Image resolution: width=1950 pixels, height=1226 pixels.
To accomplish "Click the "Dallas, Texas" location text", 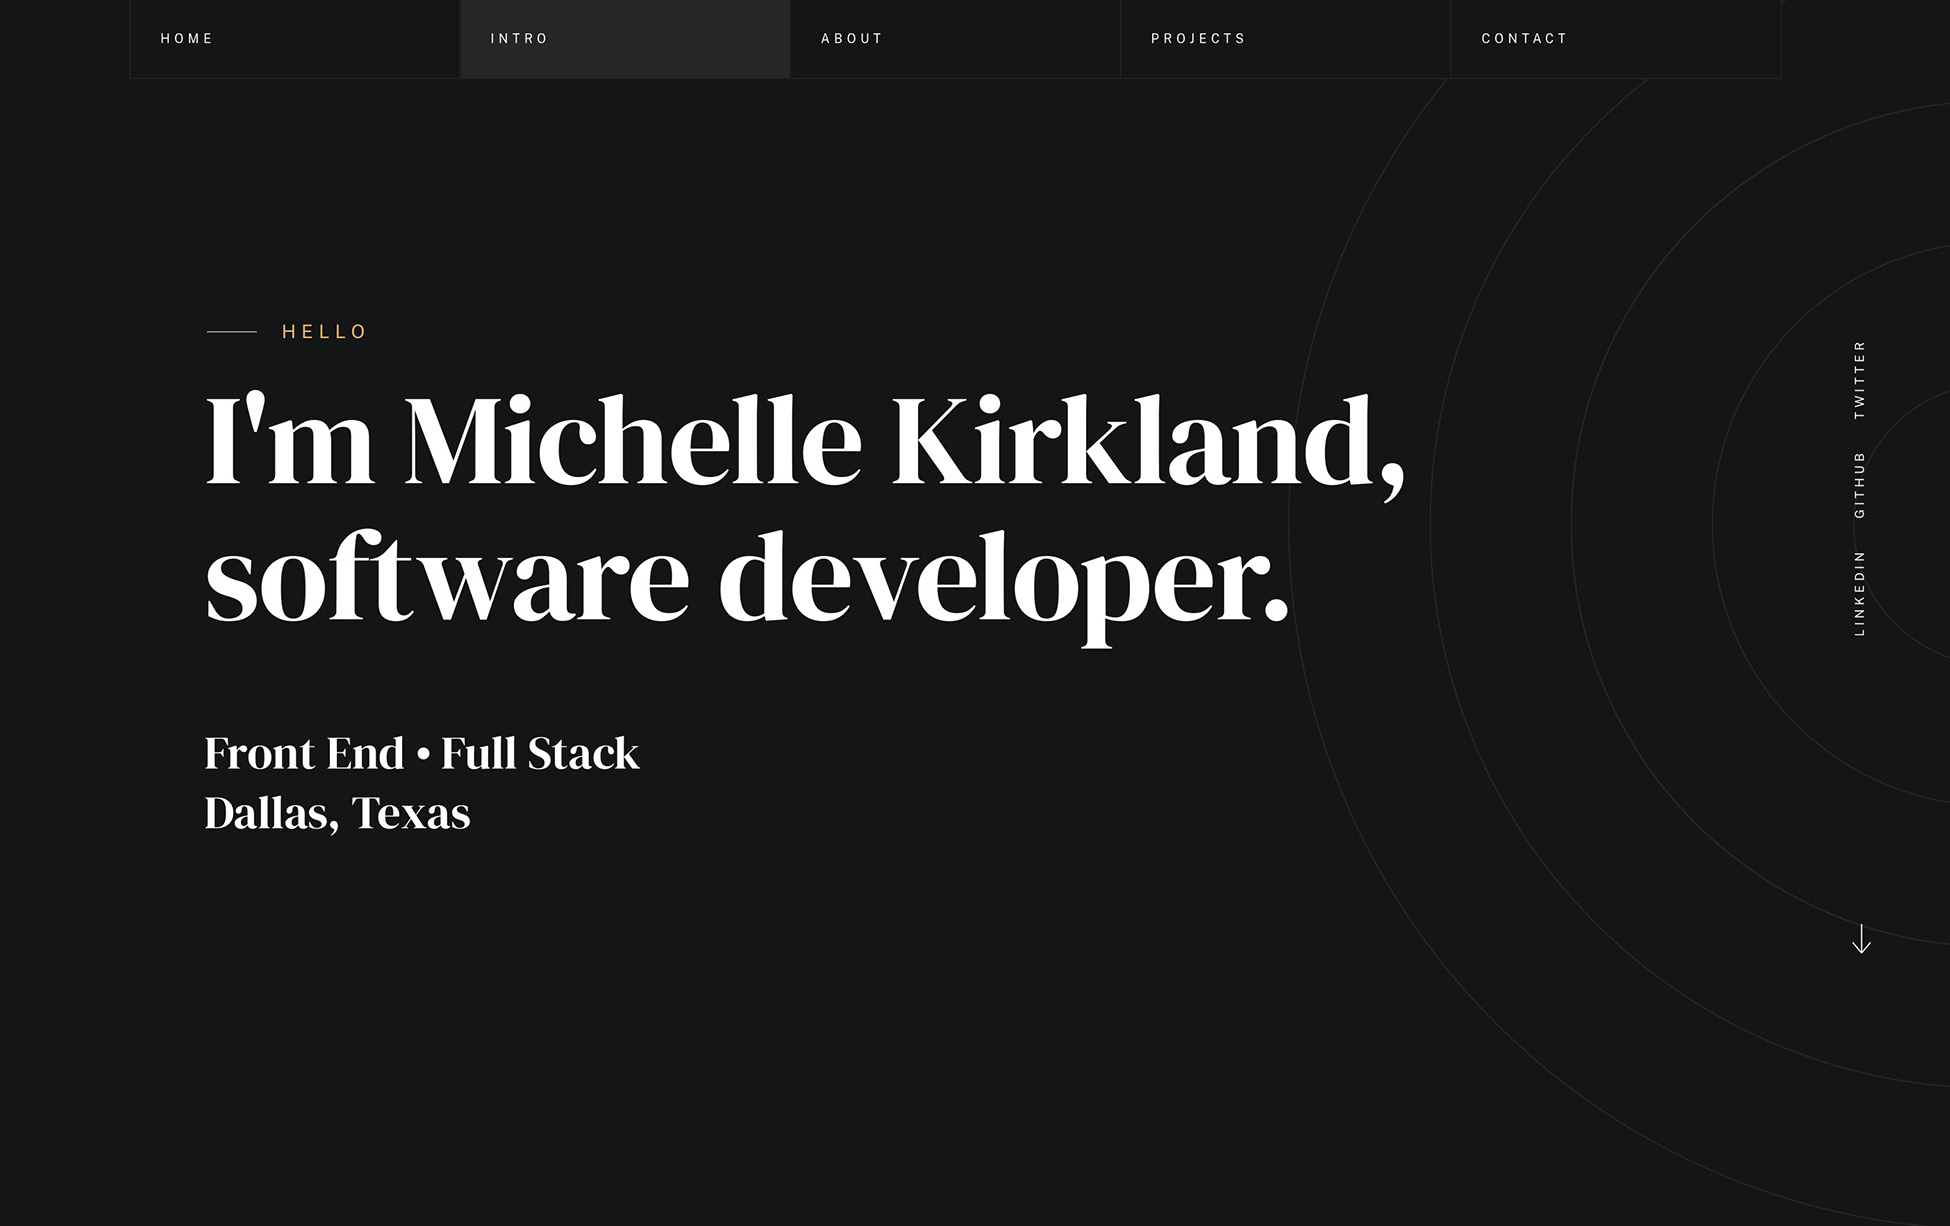I will pos(337,814).
